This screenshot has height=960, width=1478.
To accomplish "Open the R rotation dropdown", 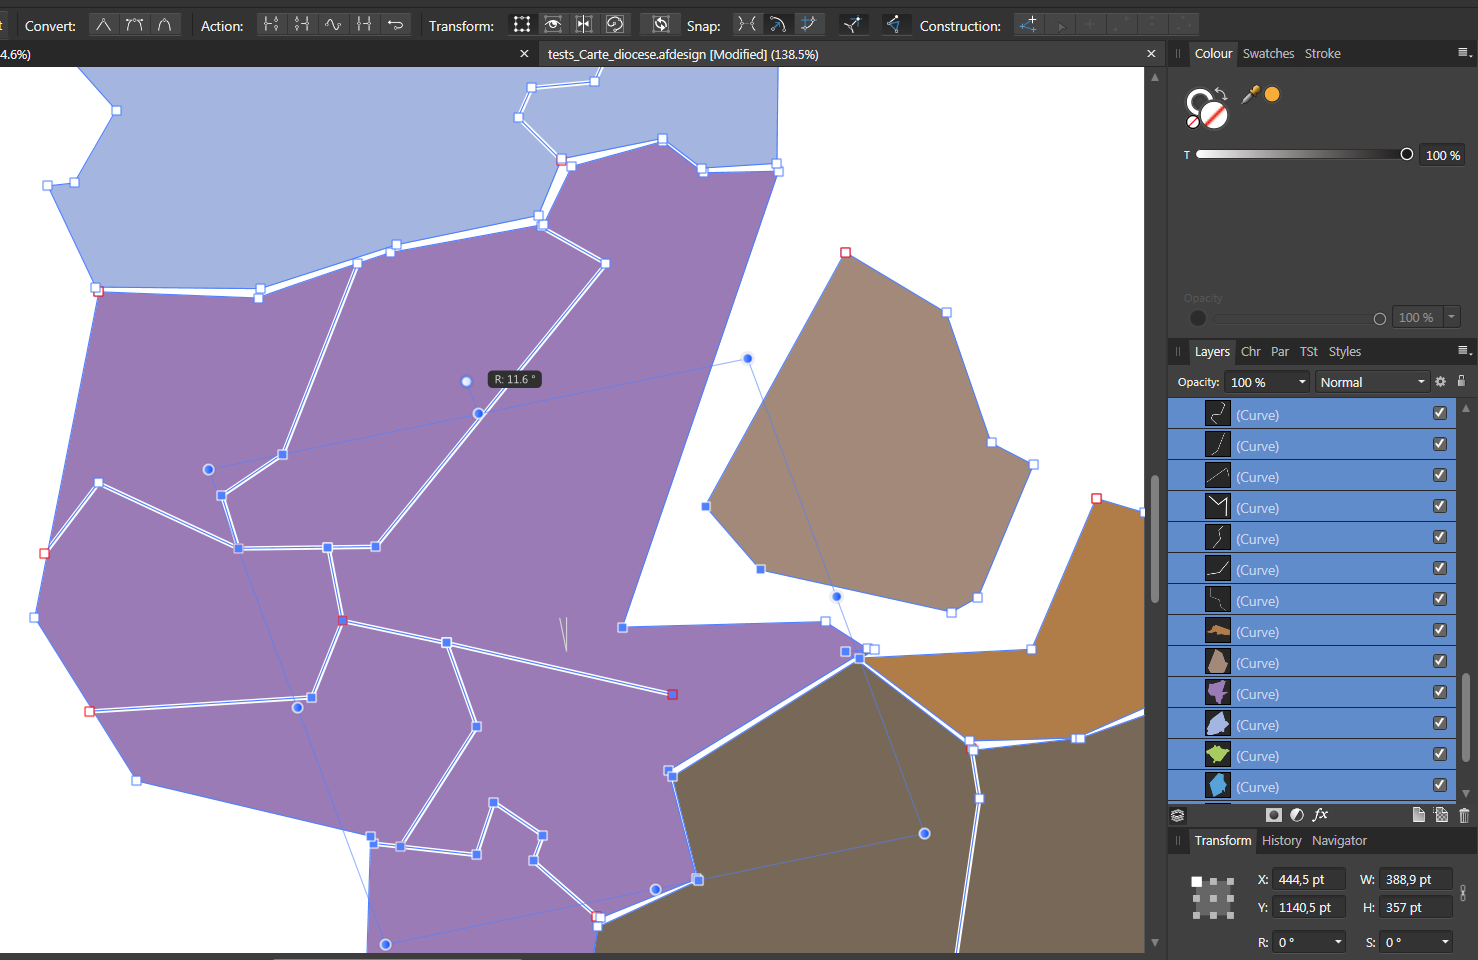I will point(1338,942).
